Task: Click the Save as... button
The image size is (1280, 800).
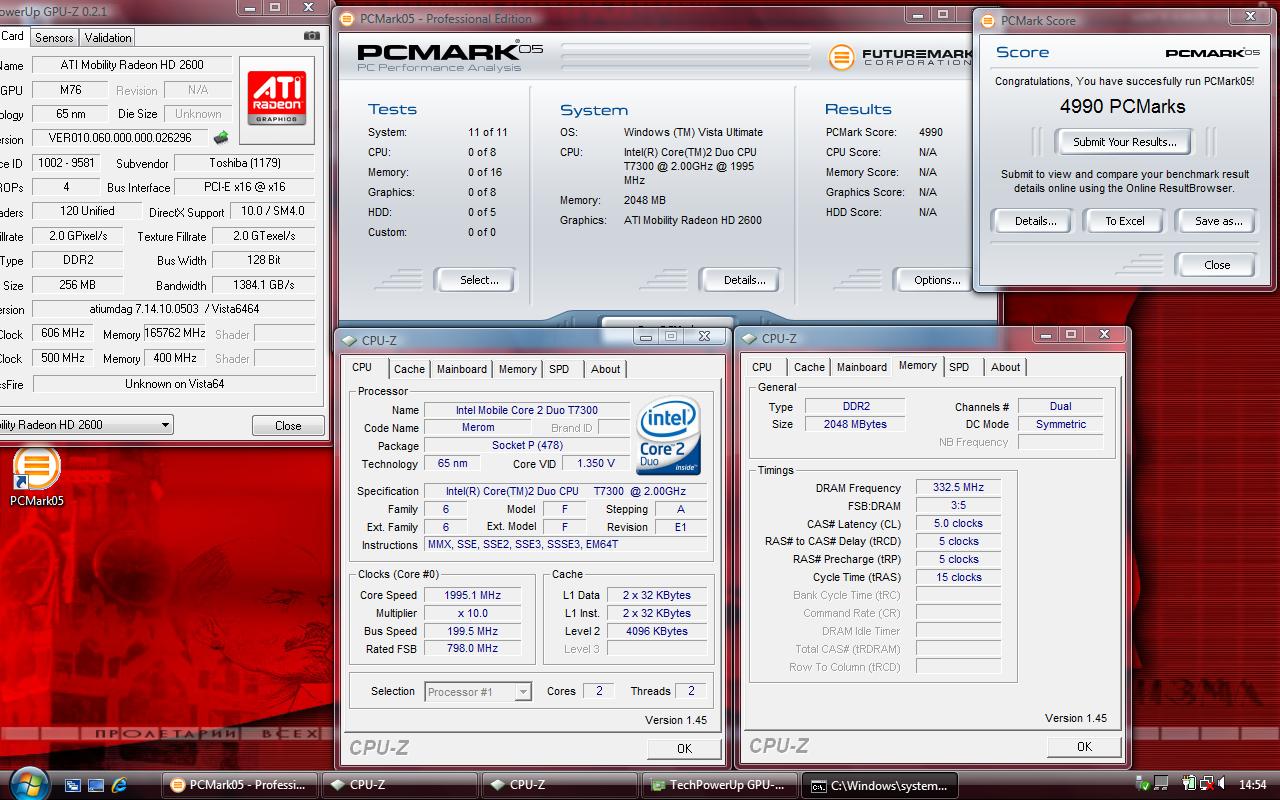Action: (1218, 221)
